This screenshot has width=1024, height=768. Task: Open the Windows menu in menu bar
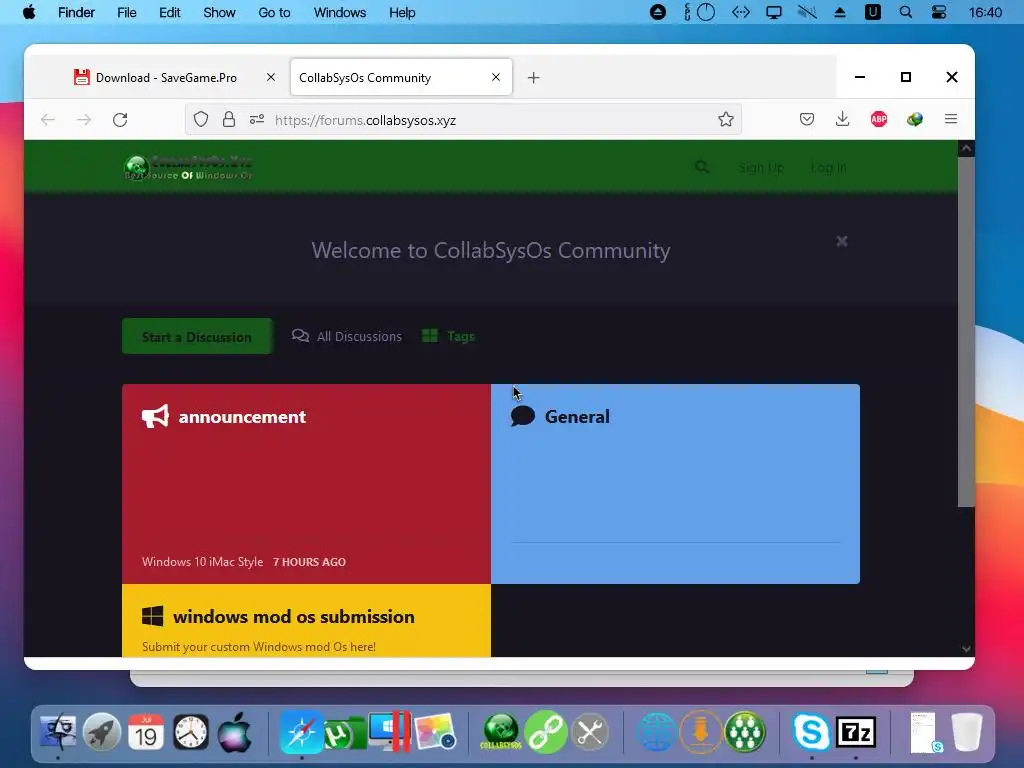(340, 12)
